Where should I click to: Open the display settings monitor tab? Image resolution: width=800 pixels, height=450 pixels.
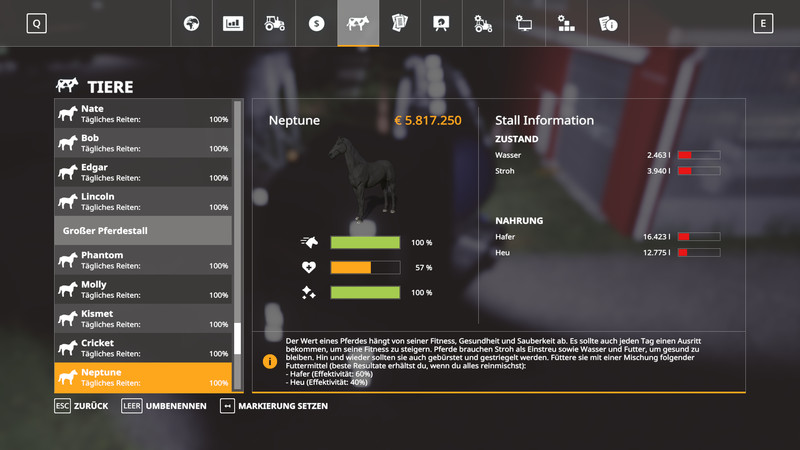[524, 23]
